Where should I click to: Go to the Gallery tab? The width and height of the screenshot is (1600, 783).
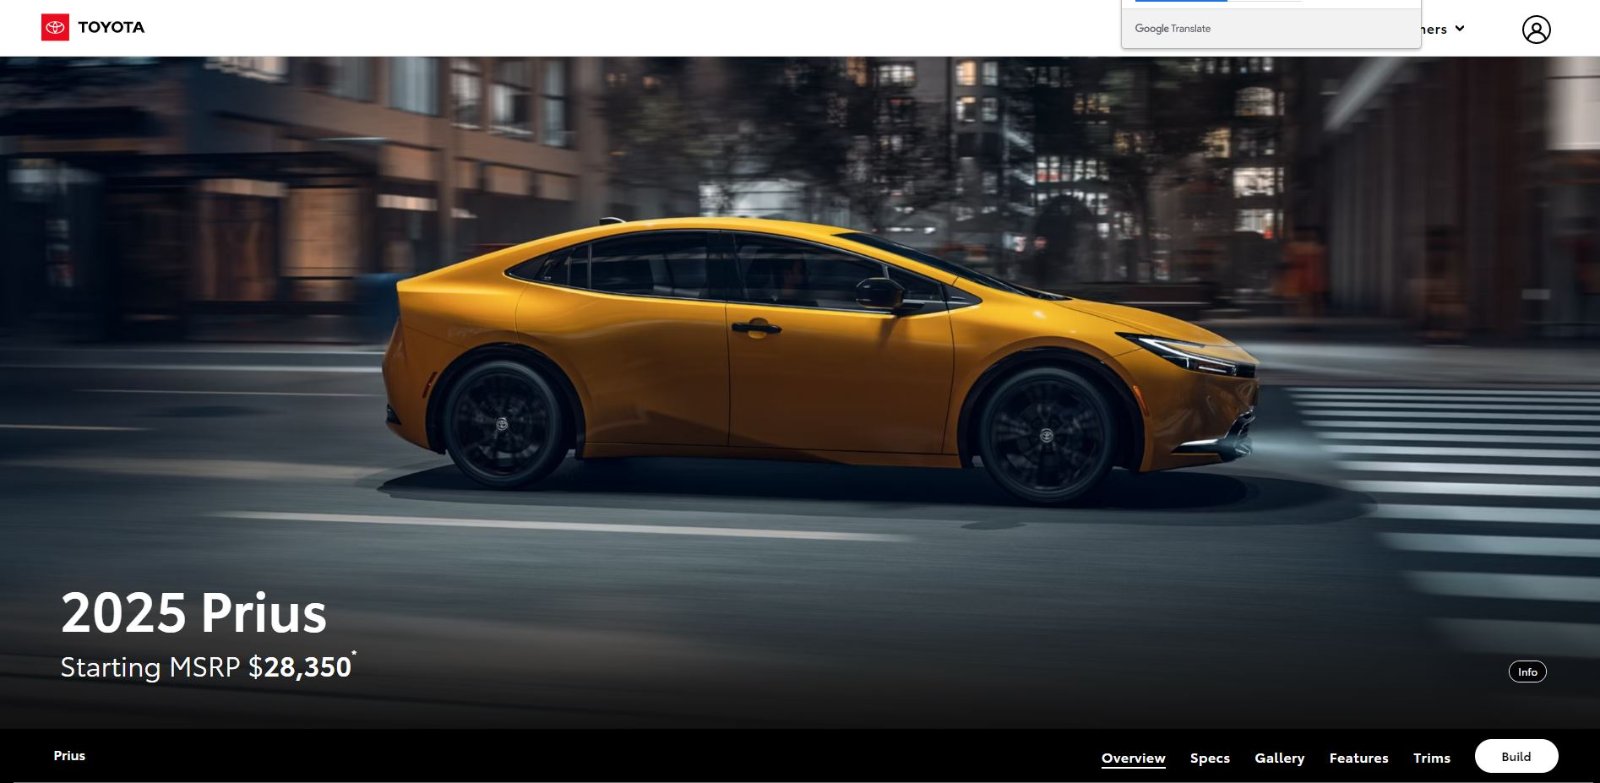pyautogui.click(x=1279, y=758)
